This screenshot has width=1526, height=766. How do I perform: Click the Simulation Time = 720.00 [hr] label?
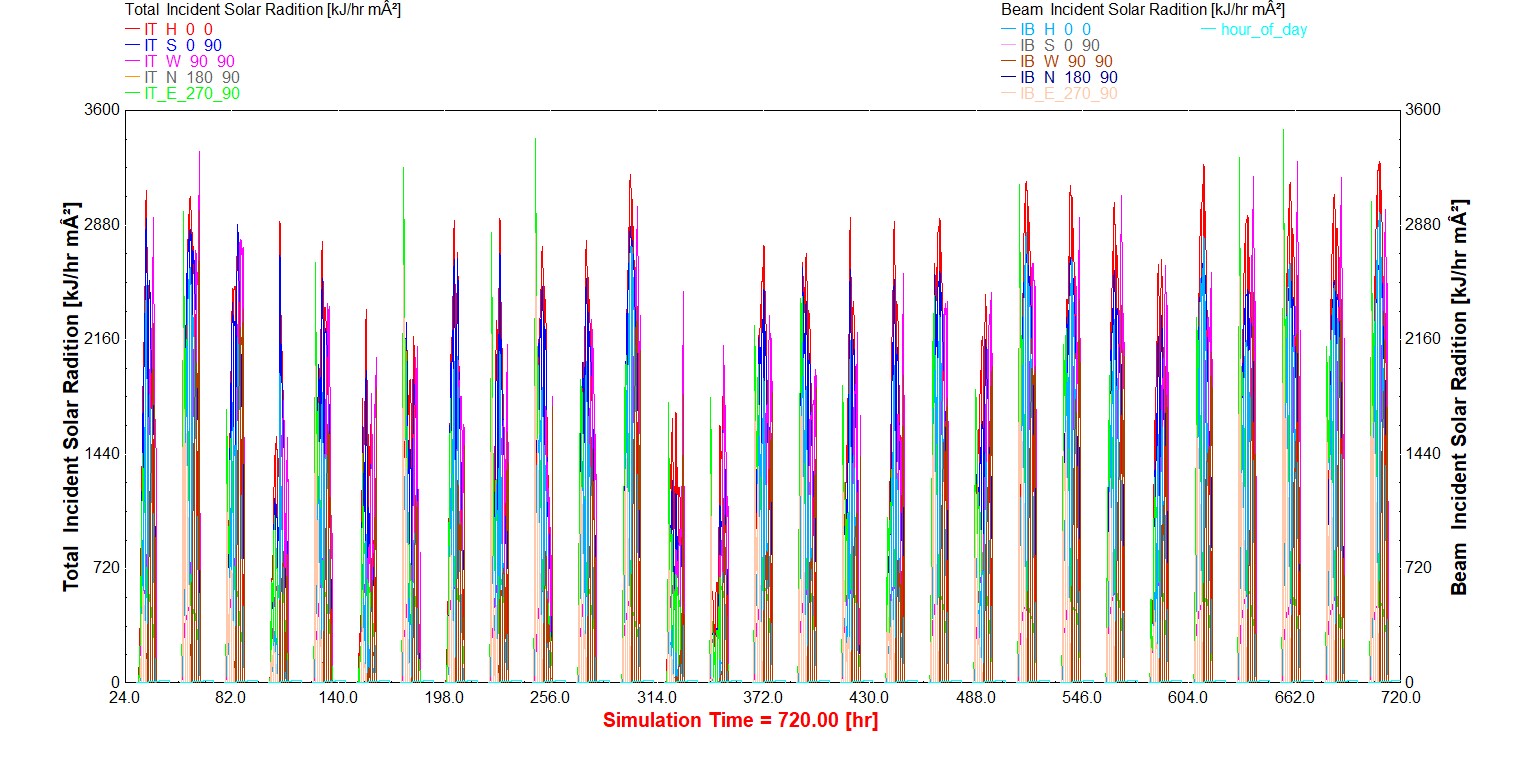(740, 720)
